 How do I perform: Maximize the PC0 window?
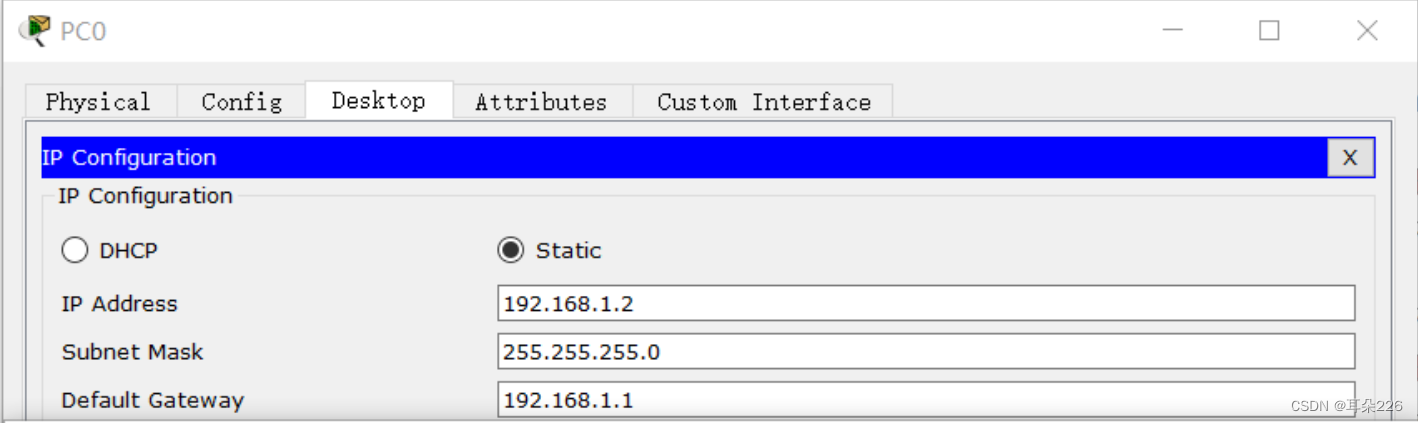1269,31
